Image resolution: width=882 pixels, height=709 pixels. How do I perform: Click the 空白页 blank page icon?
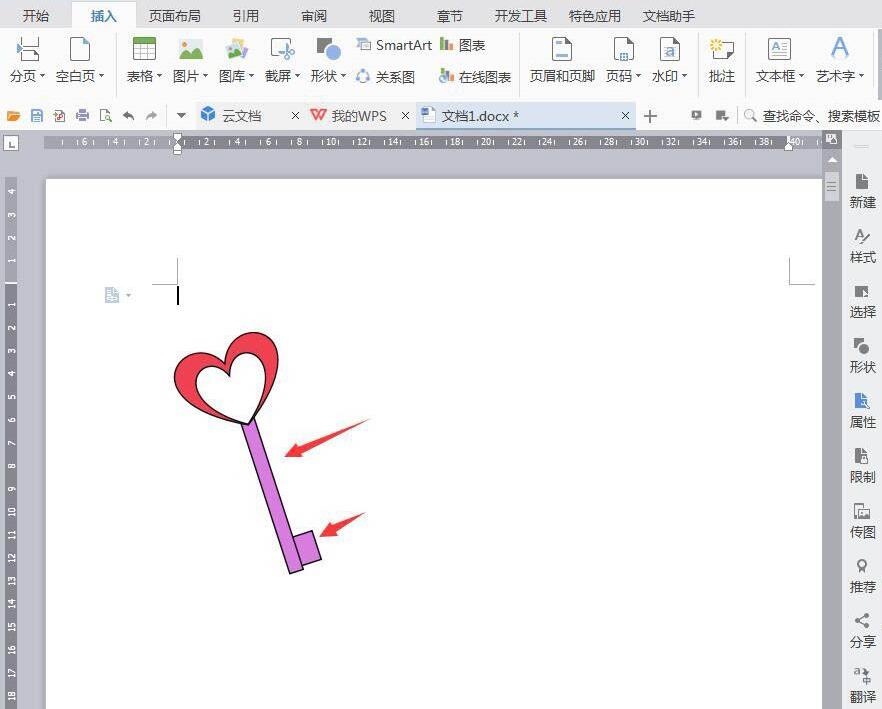tap(79, 49)
